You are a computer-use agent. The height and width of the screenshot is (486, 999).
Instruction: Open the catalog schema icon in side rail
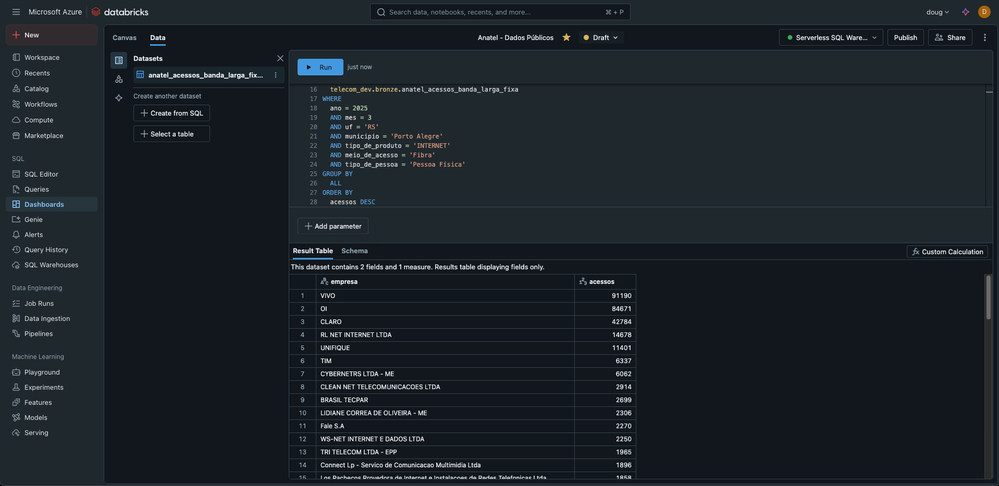119,79
